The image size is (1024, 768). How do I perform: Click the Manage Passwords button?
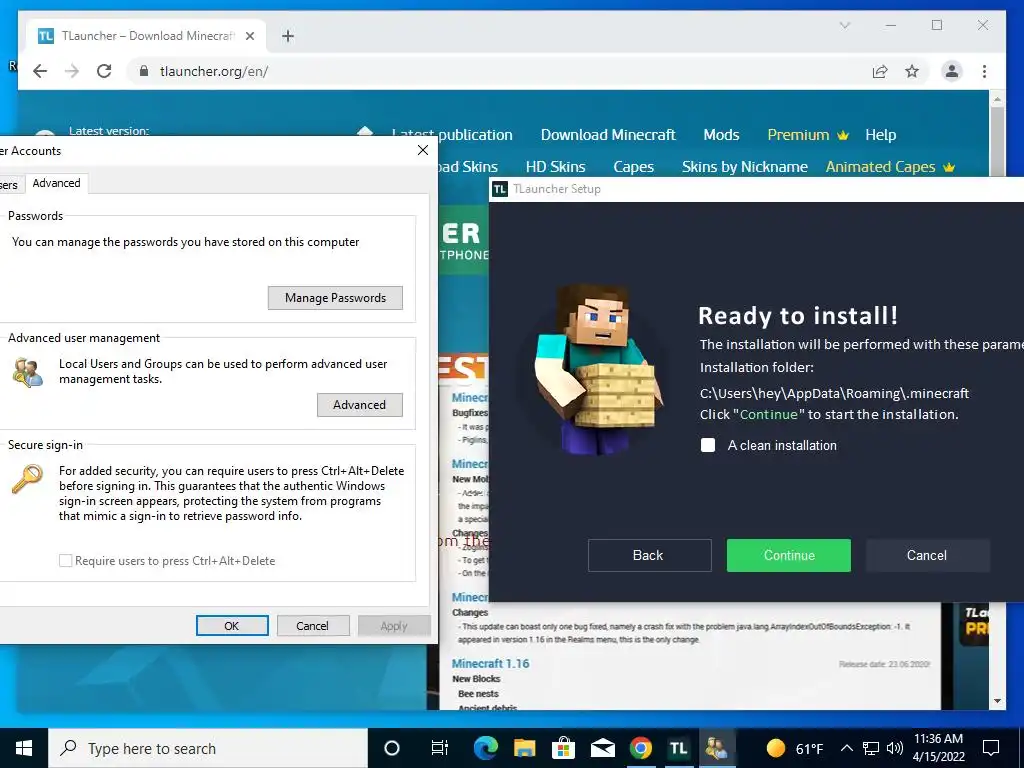click(335, 298)
